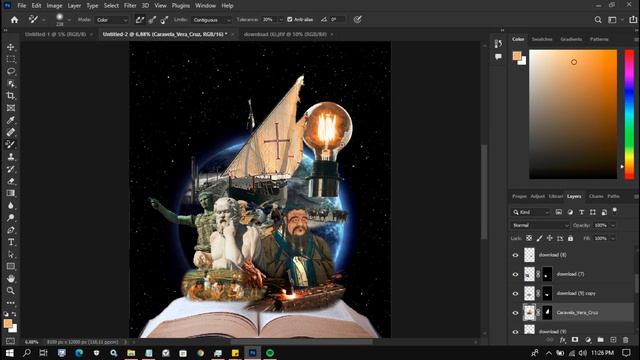Select the Object Selection tool
The height and width of the screenshot is (360, 640).
(11, 84)
